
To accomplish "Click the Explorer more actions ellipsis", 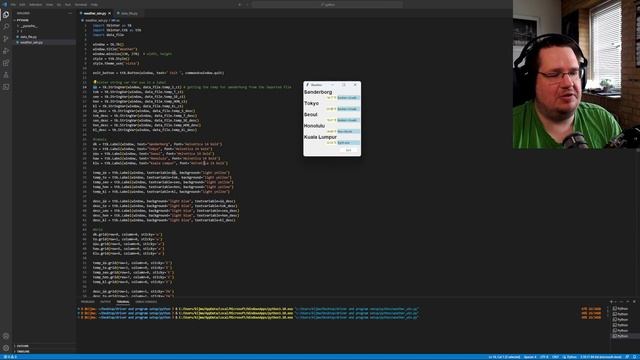I will pyautogui.click(x=70, y=13).
